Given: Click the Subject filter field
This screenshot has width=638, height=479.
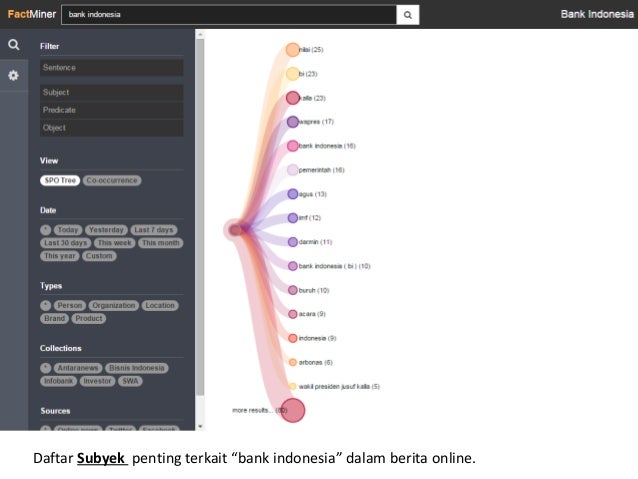Looking at the screenshot, I should click(x=111, y=92).
